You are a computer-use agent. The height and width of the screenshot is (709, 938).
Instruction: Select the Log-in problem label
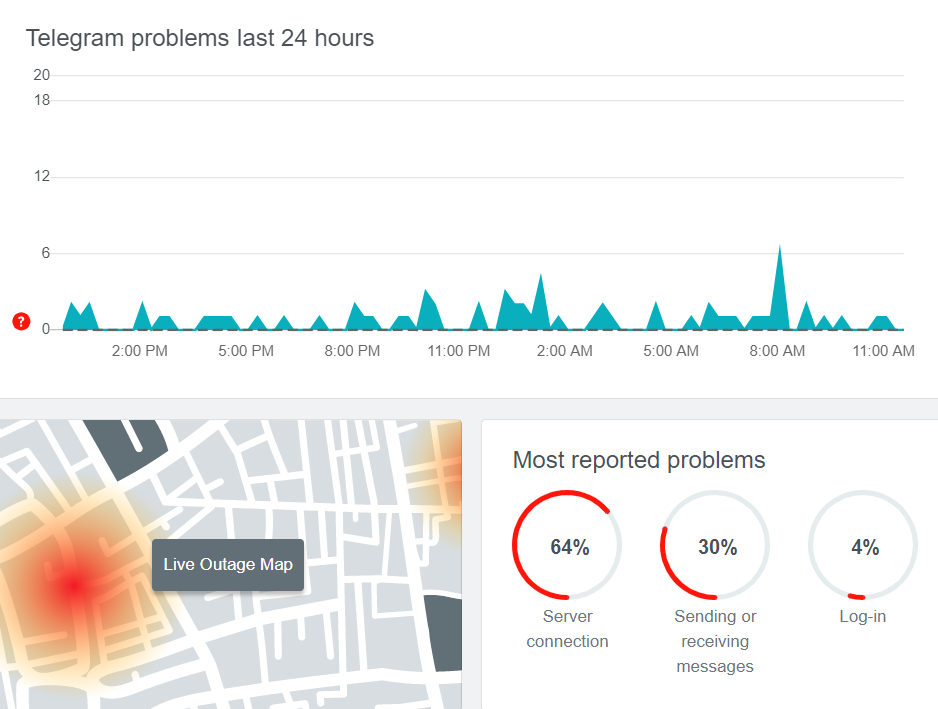(862, 616)
